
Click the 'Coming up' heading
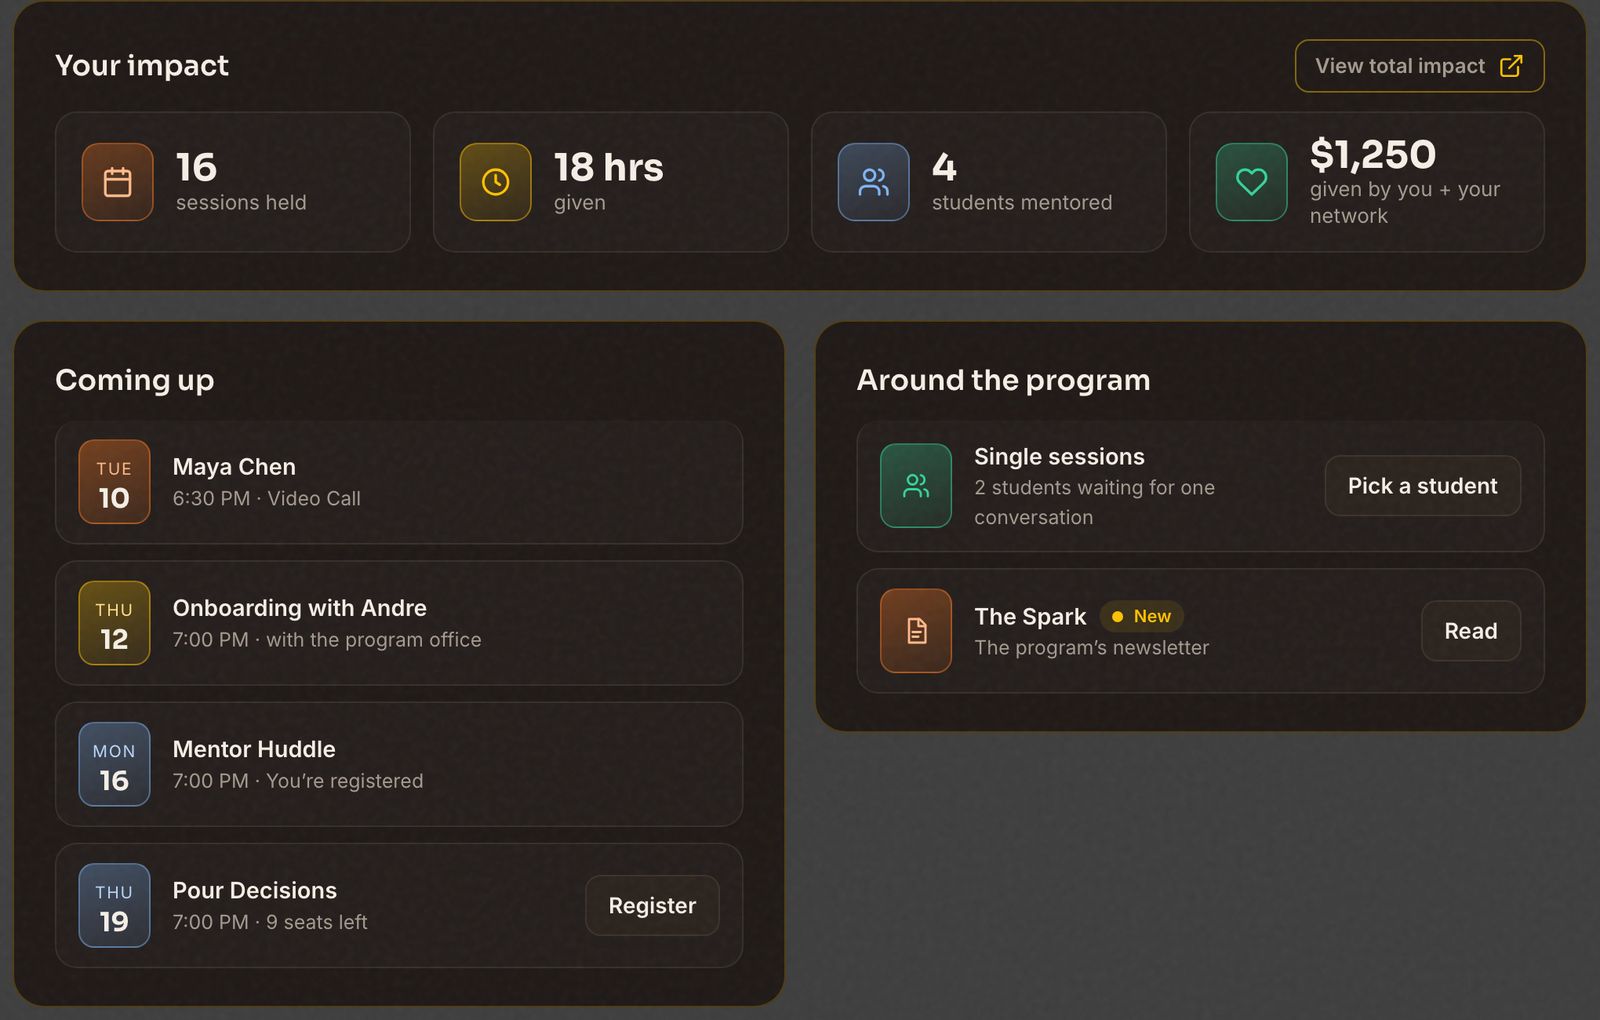pyautogui.click(x=135, y=380)
